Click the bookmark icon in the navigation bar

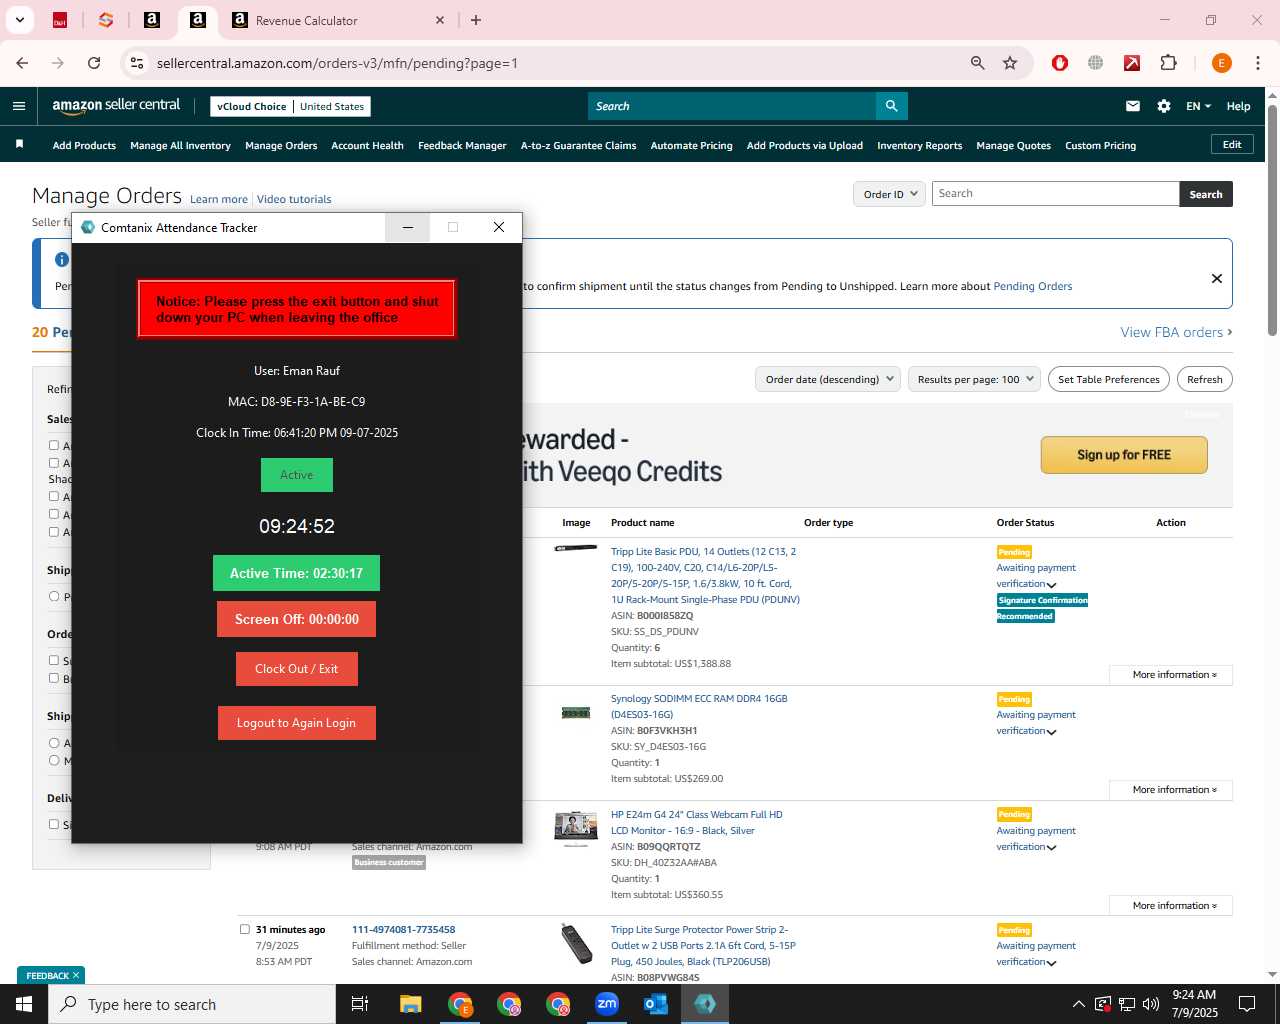tap(19, 145)
